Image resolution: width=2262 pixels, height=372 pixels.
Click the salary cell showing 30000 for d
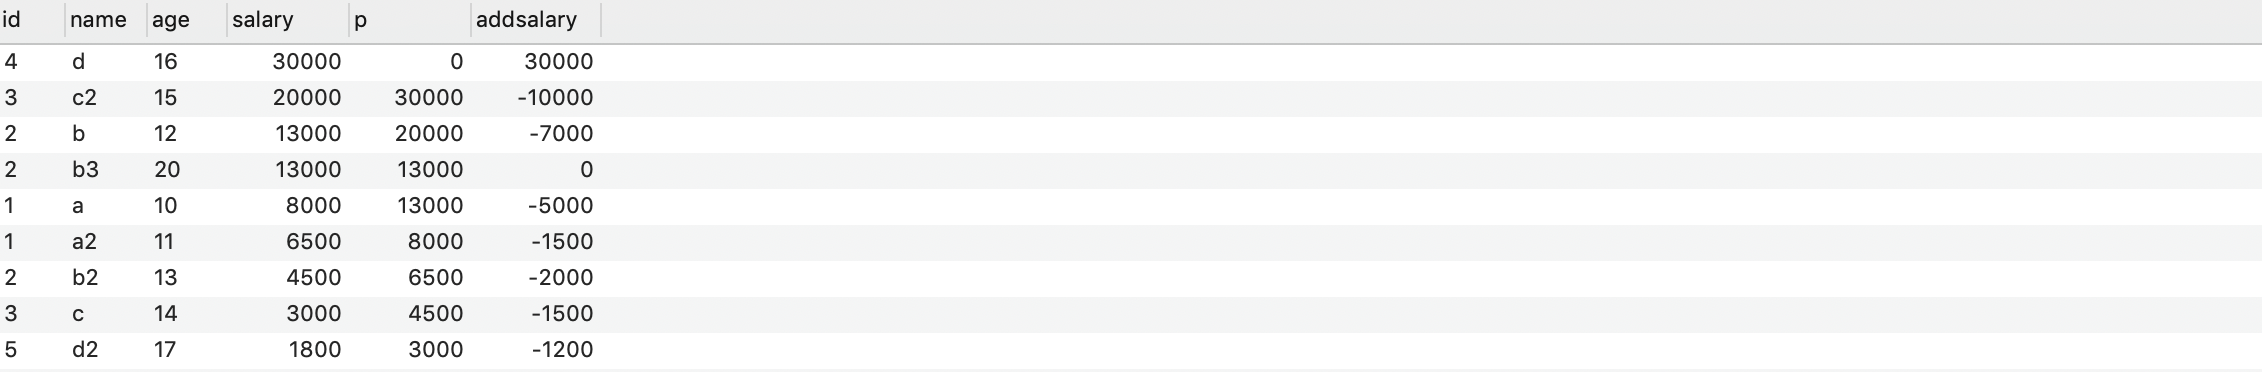288,62
